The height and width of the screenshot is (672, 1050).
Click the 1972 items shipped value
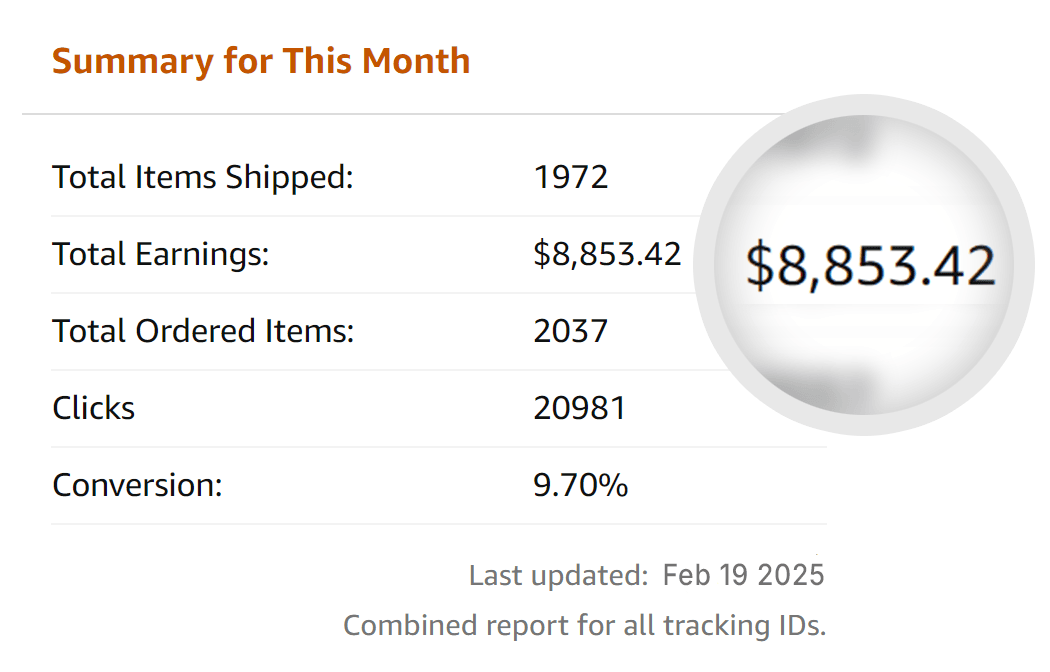tap(571, 177)
